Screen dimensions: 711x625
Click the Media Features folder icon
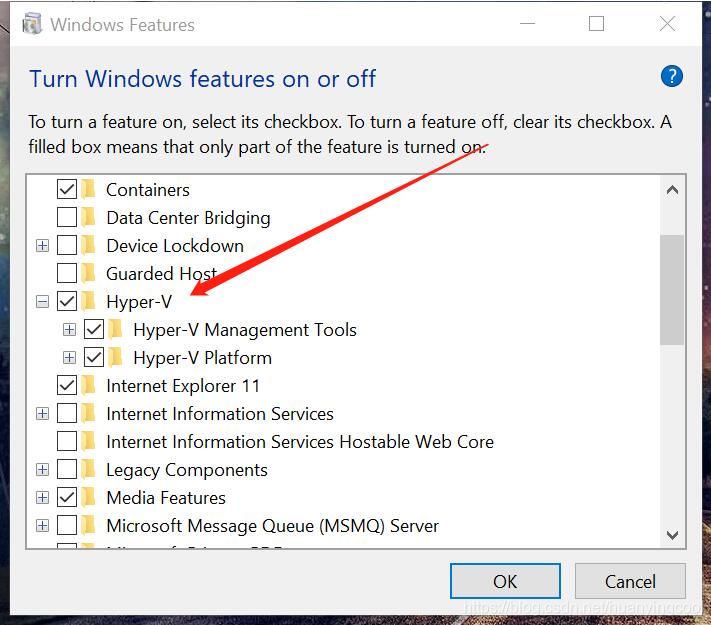[90, 497]
